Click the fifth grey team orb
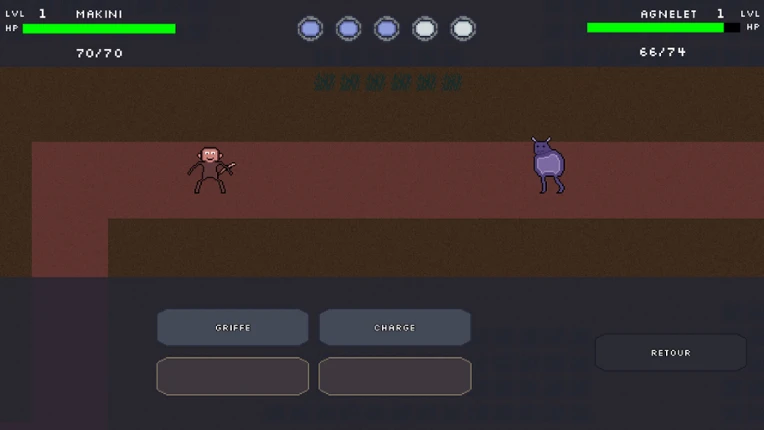Screen dimensions: 764x430 [x=463, y=29]
